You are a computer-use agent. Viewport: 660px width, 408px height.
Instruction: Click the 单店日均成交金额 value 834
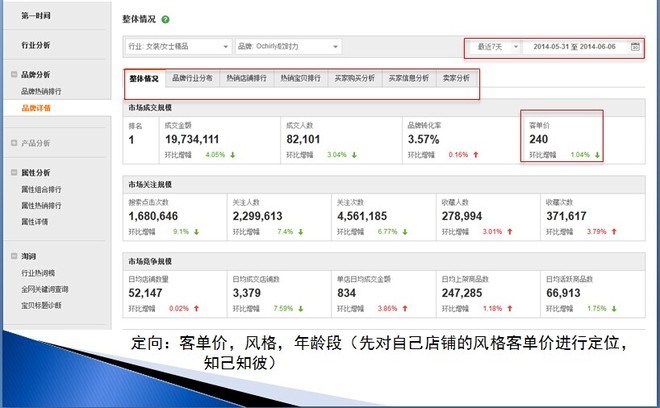346,293
